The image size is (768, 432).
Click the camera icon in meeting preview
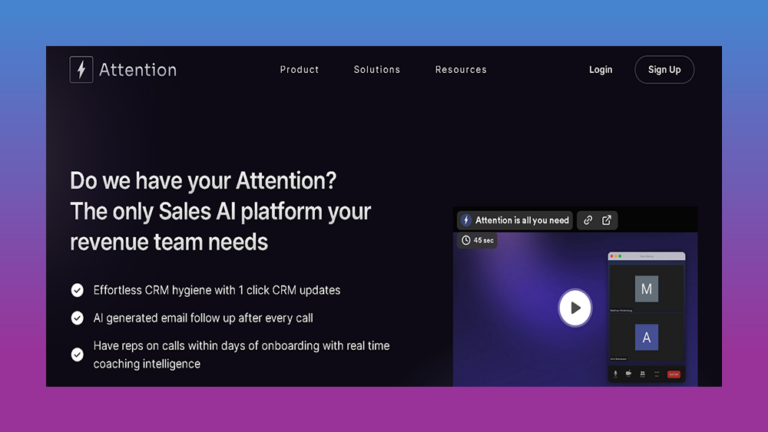click(x=628, y=374)
